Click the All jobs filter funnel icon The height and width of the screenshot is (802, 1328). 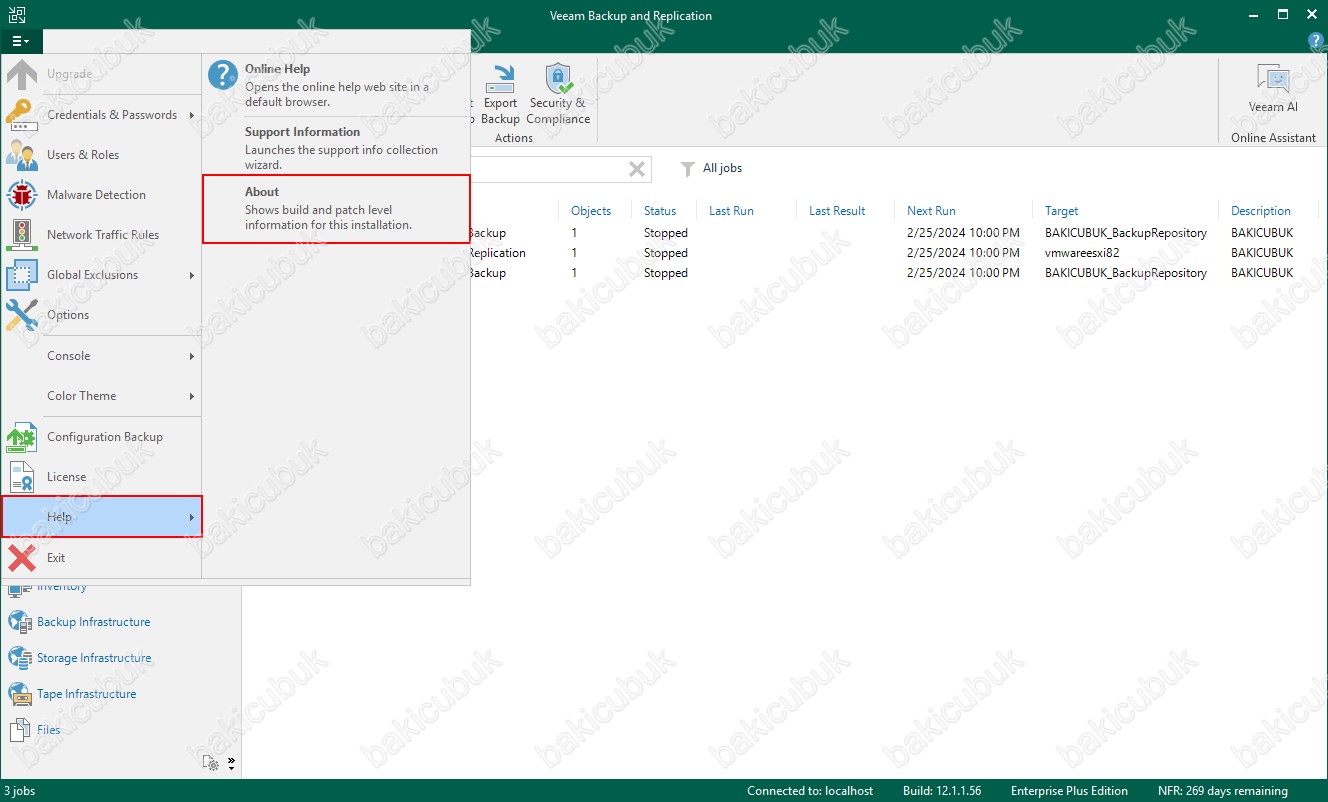pos(687,169)
